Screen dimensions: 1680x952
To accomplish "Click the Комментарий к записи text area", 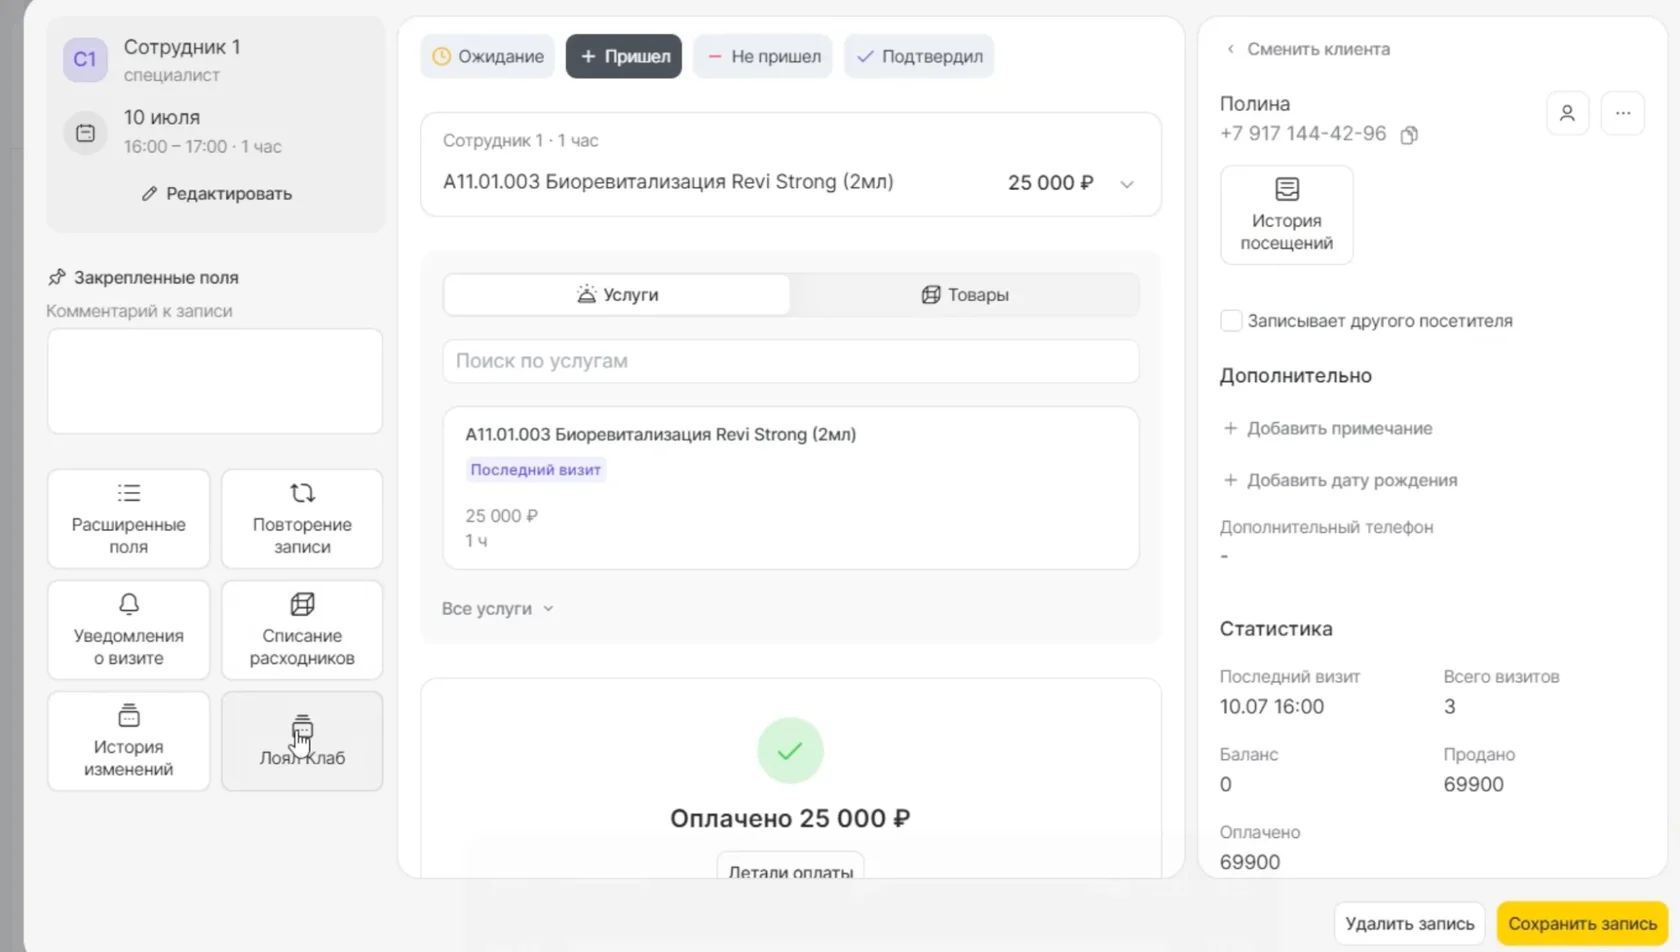I will [x=214, y=381].
